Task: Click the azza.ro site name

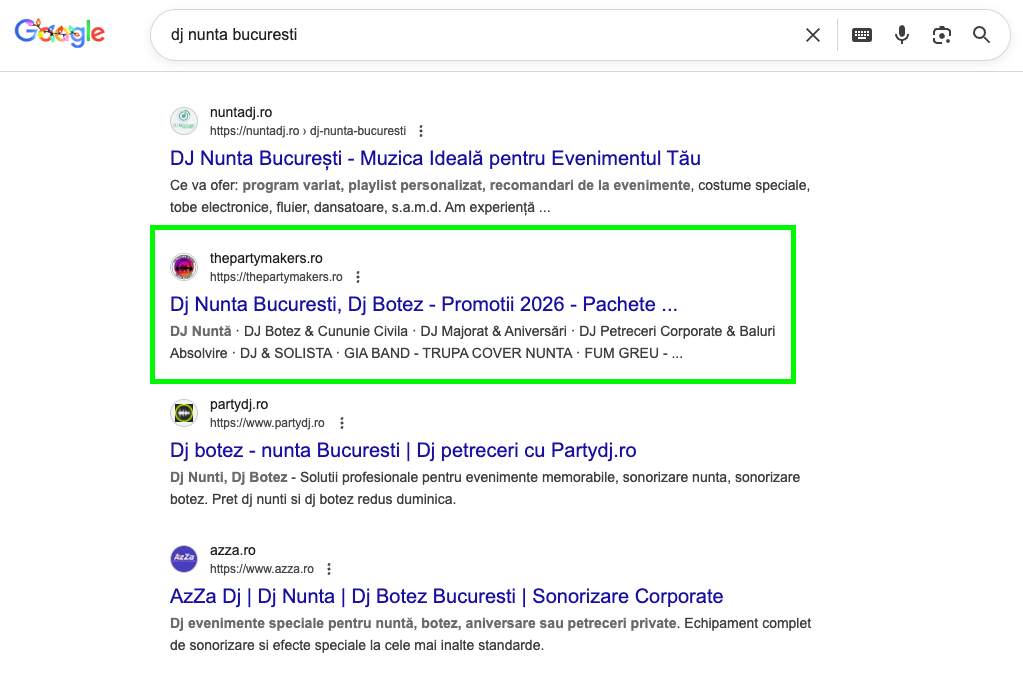Action: click(232, 551)
